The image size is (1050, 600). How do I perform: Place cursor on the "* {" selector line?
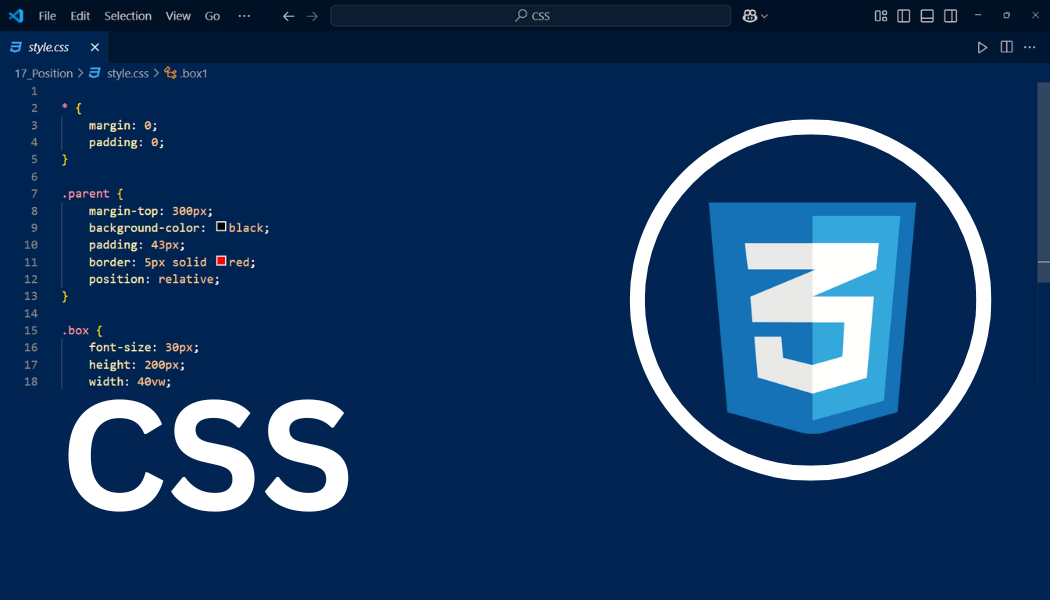(72, 108)
